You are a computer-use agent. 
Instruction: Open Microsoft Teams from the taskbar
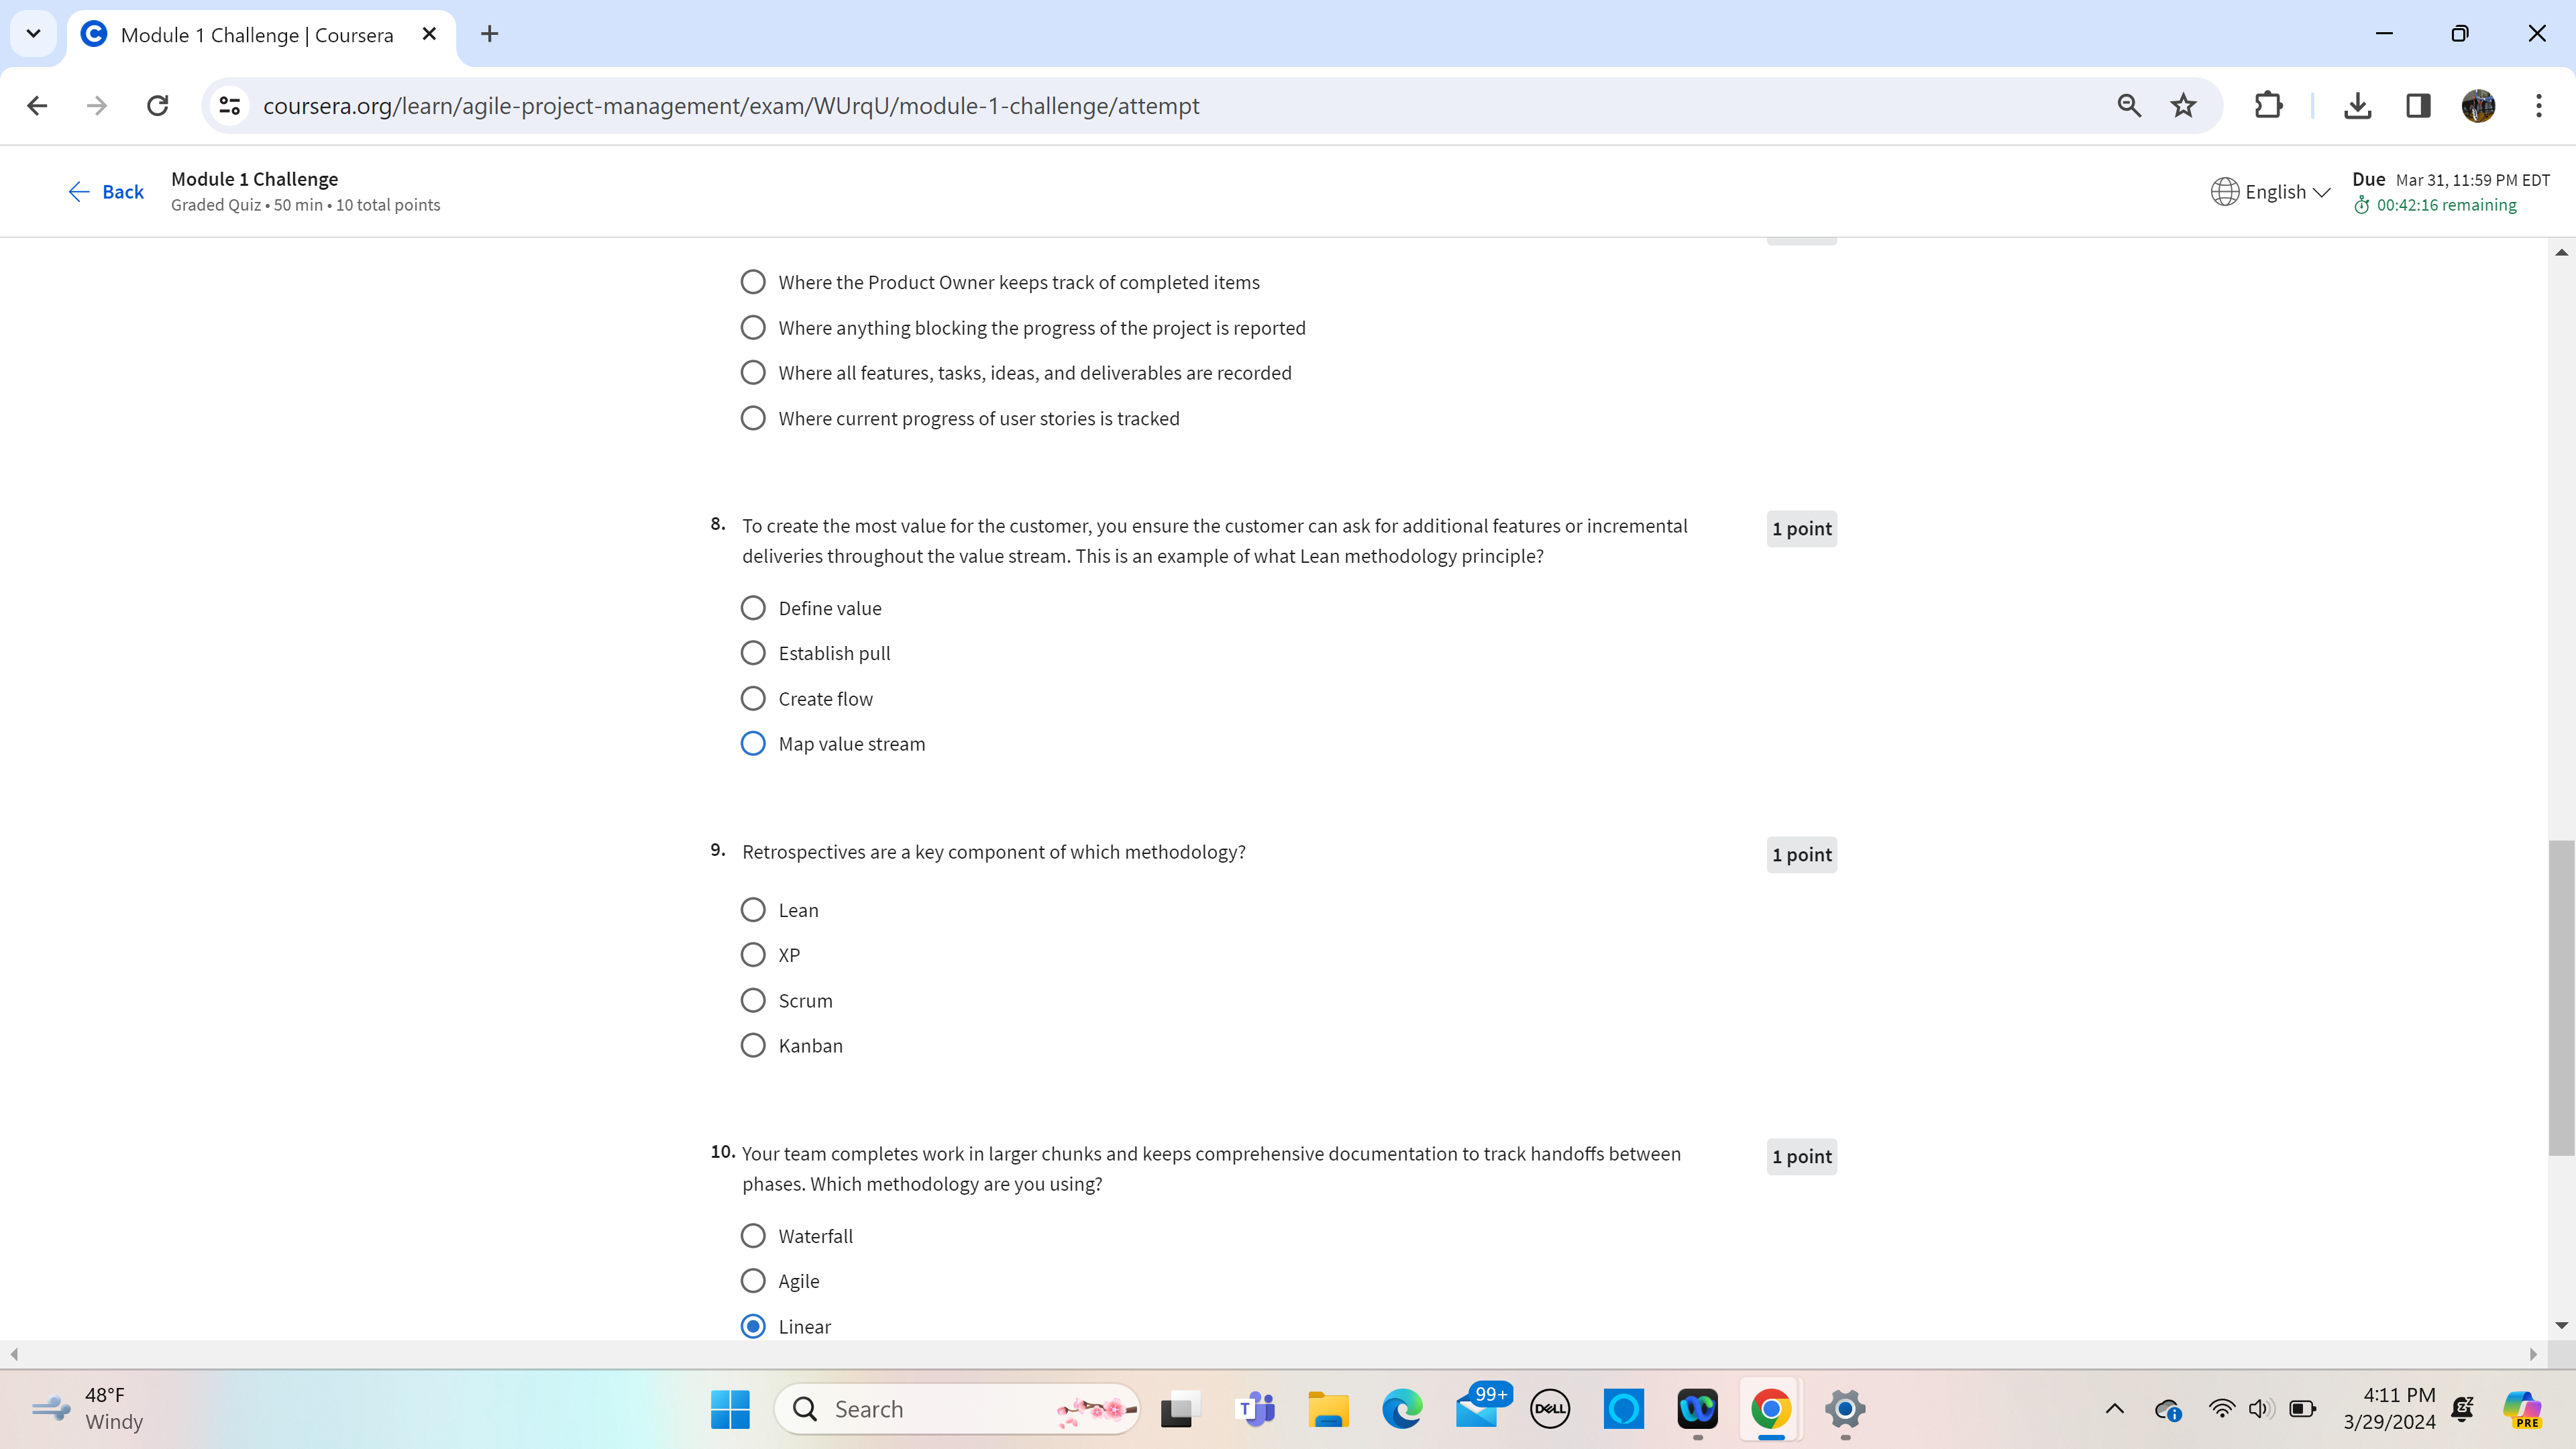tap(1255, 1409)
